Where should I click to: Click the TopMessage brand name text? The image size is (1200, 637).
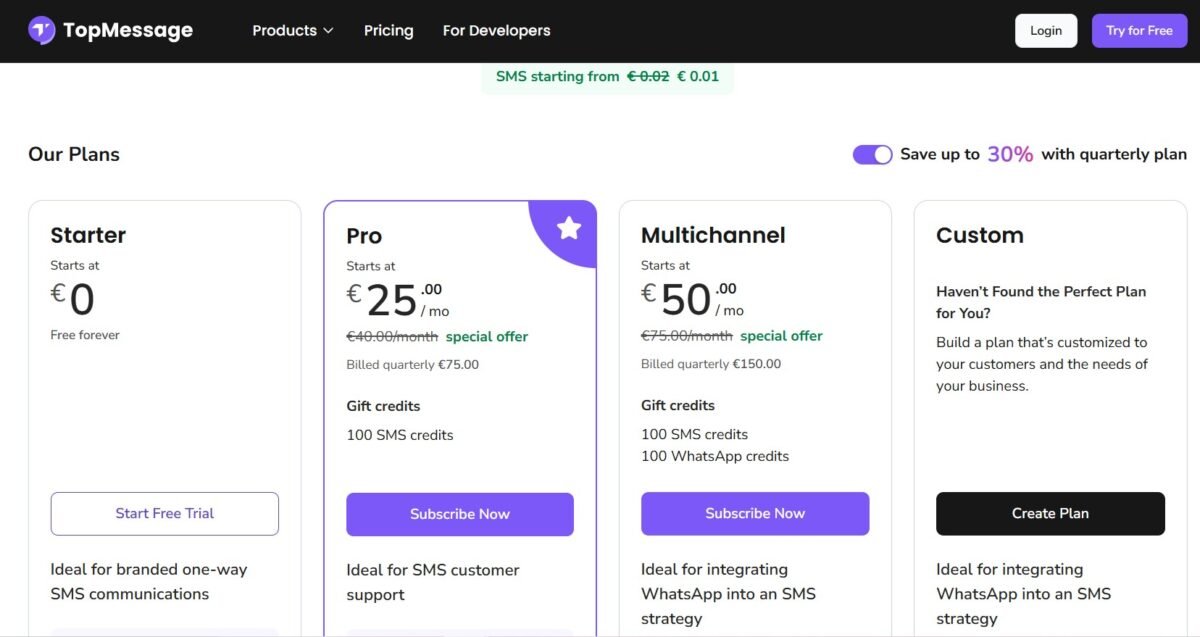tap(127, 31)
